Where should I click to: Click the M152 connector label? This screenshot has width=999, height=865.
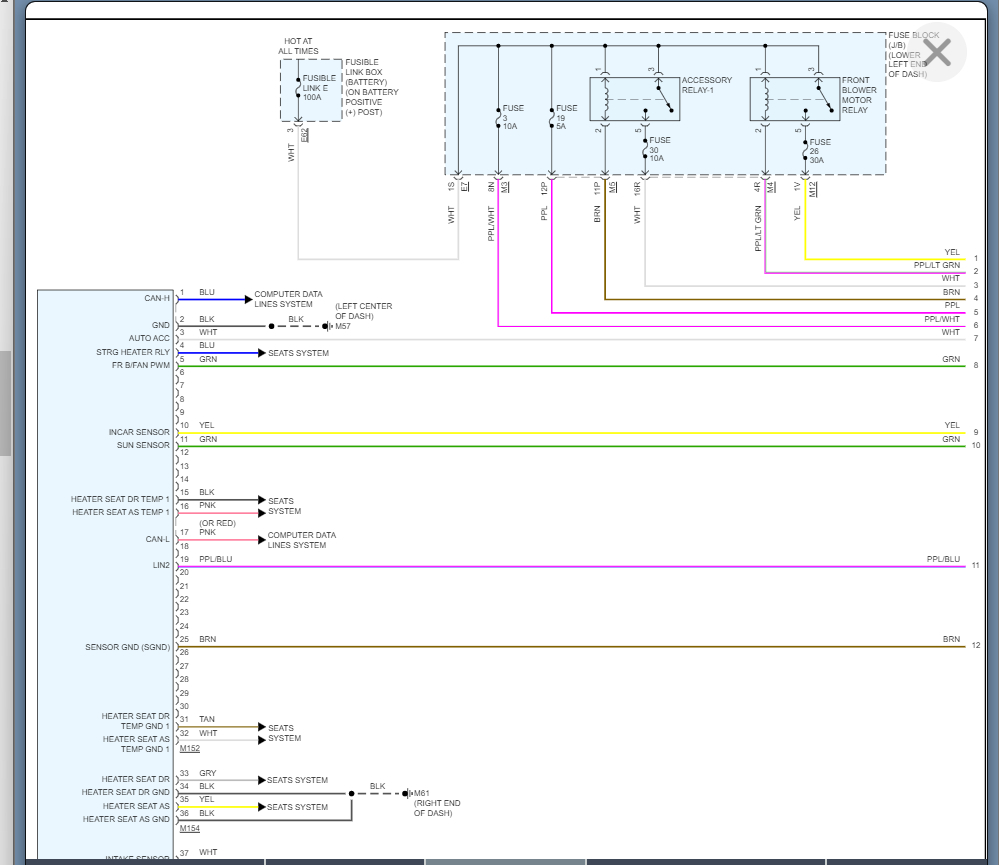pyautogui.click(x=189, y=748)
